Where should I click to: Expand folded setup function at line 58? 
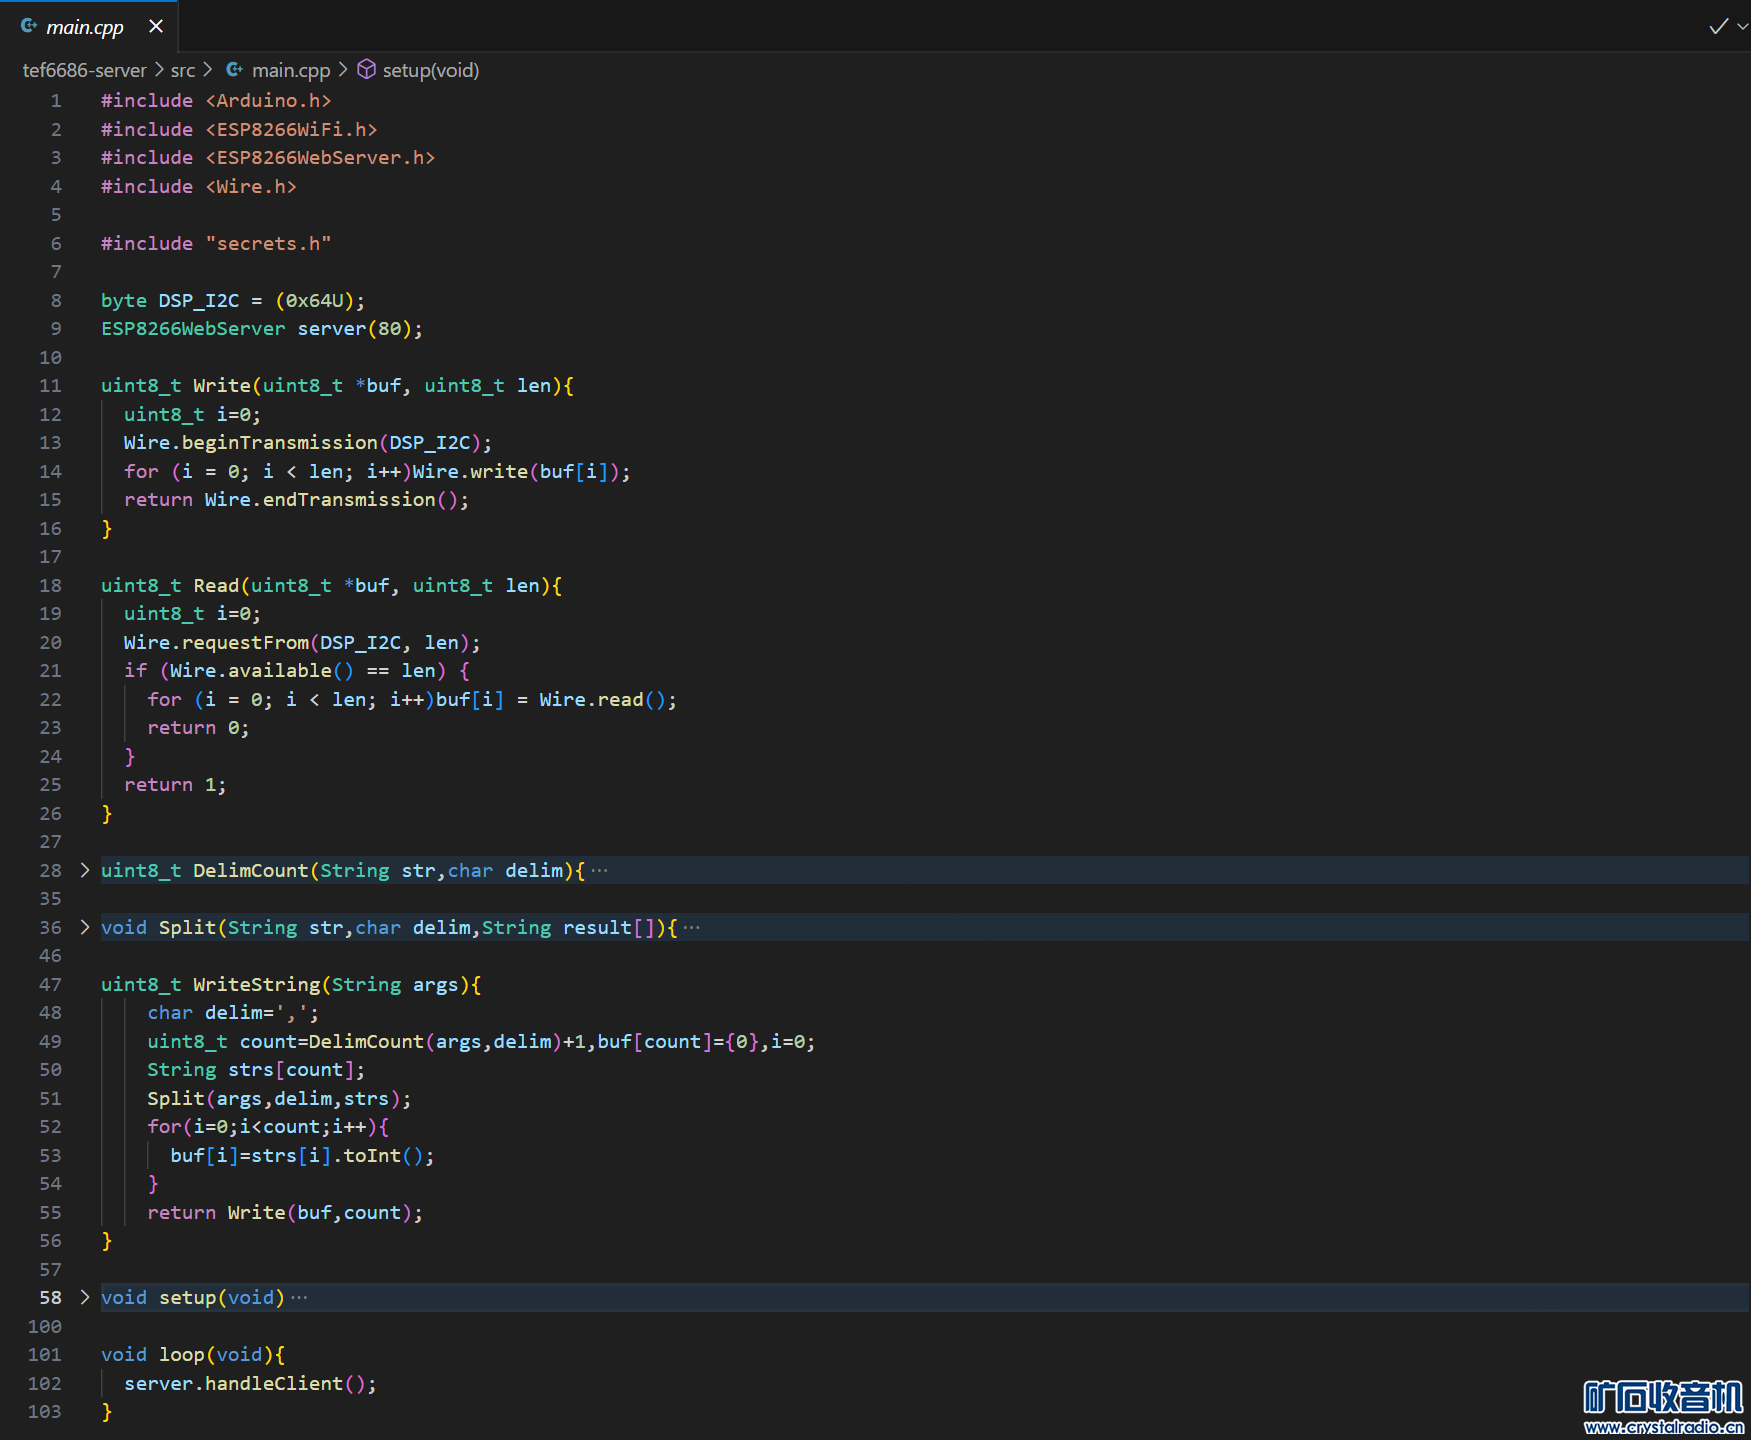click(85, 1297)
